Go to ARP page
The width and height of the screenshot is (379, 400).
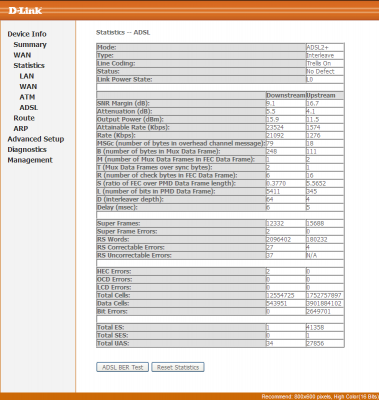pyautogui.click(x=21, y=129)
